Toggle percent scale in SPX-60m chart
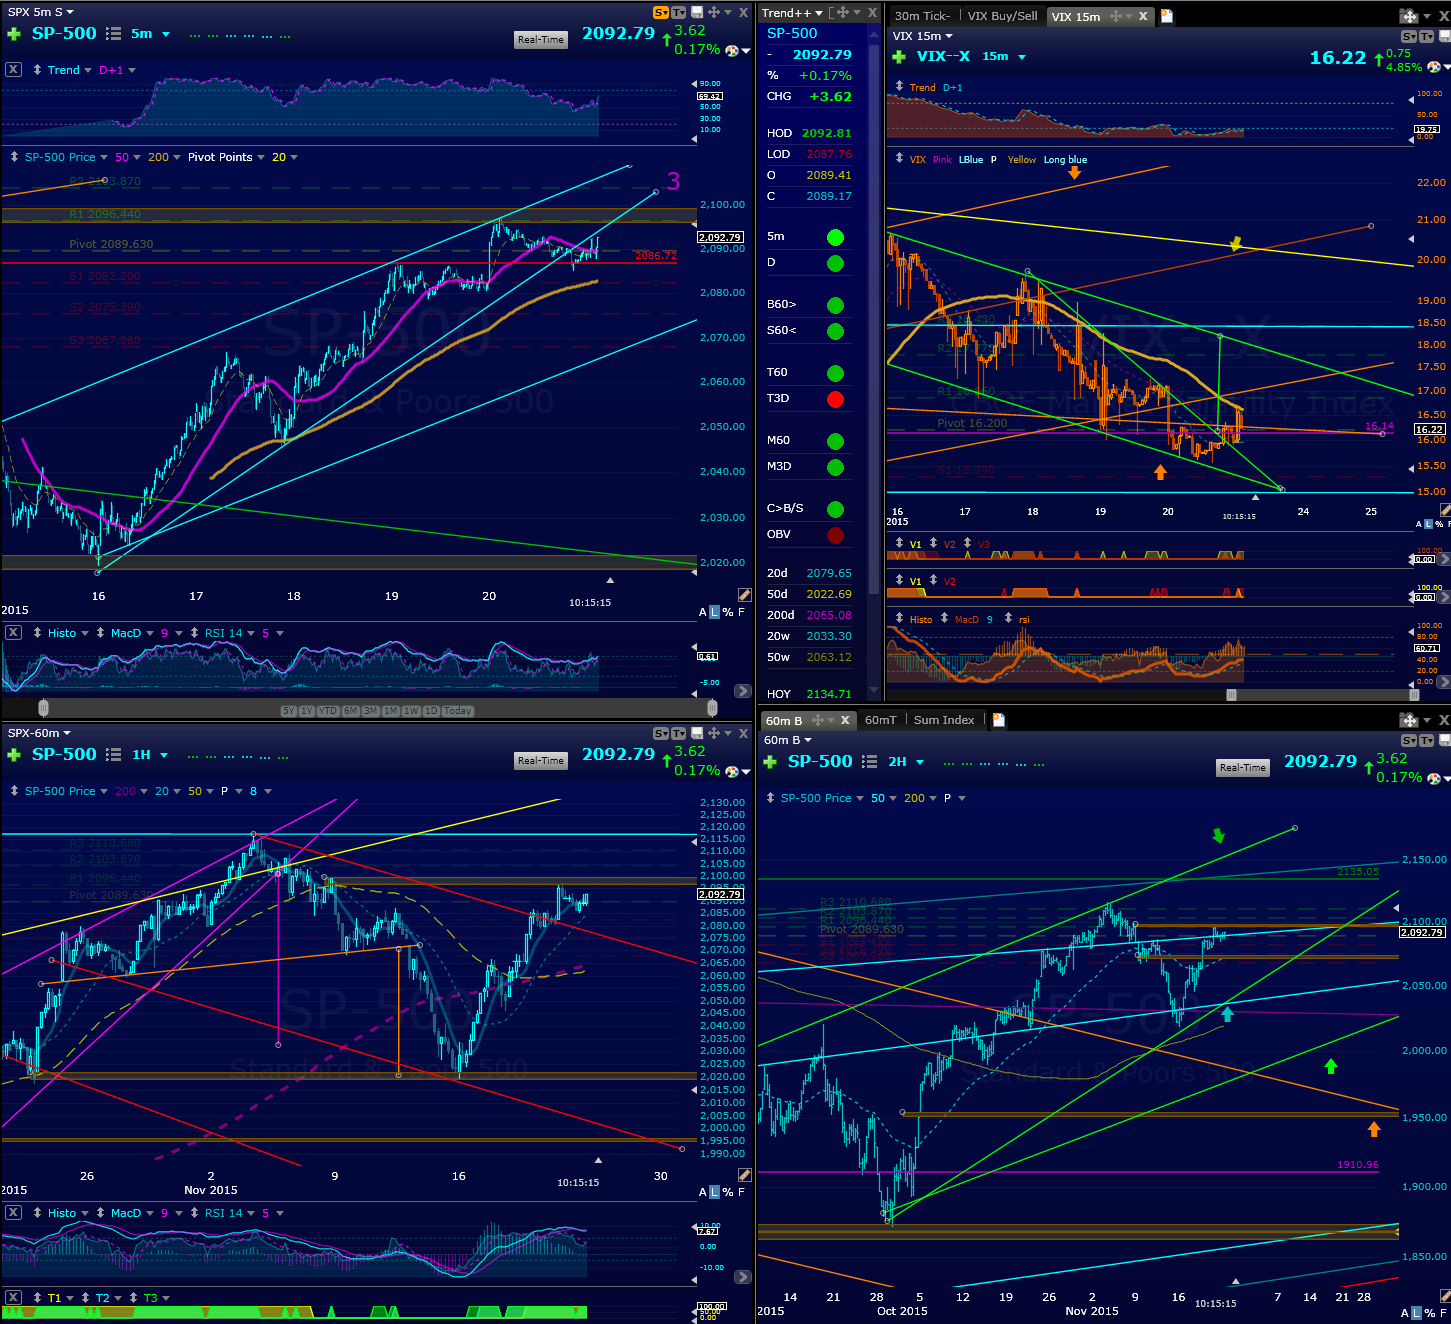 point(727,1192)
